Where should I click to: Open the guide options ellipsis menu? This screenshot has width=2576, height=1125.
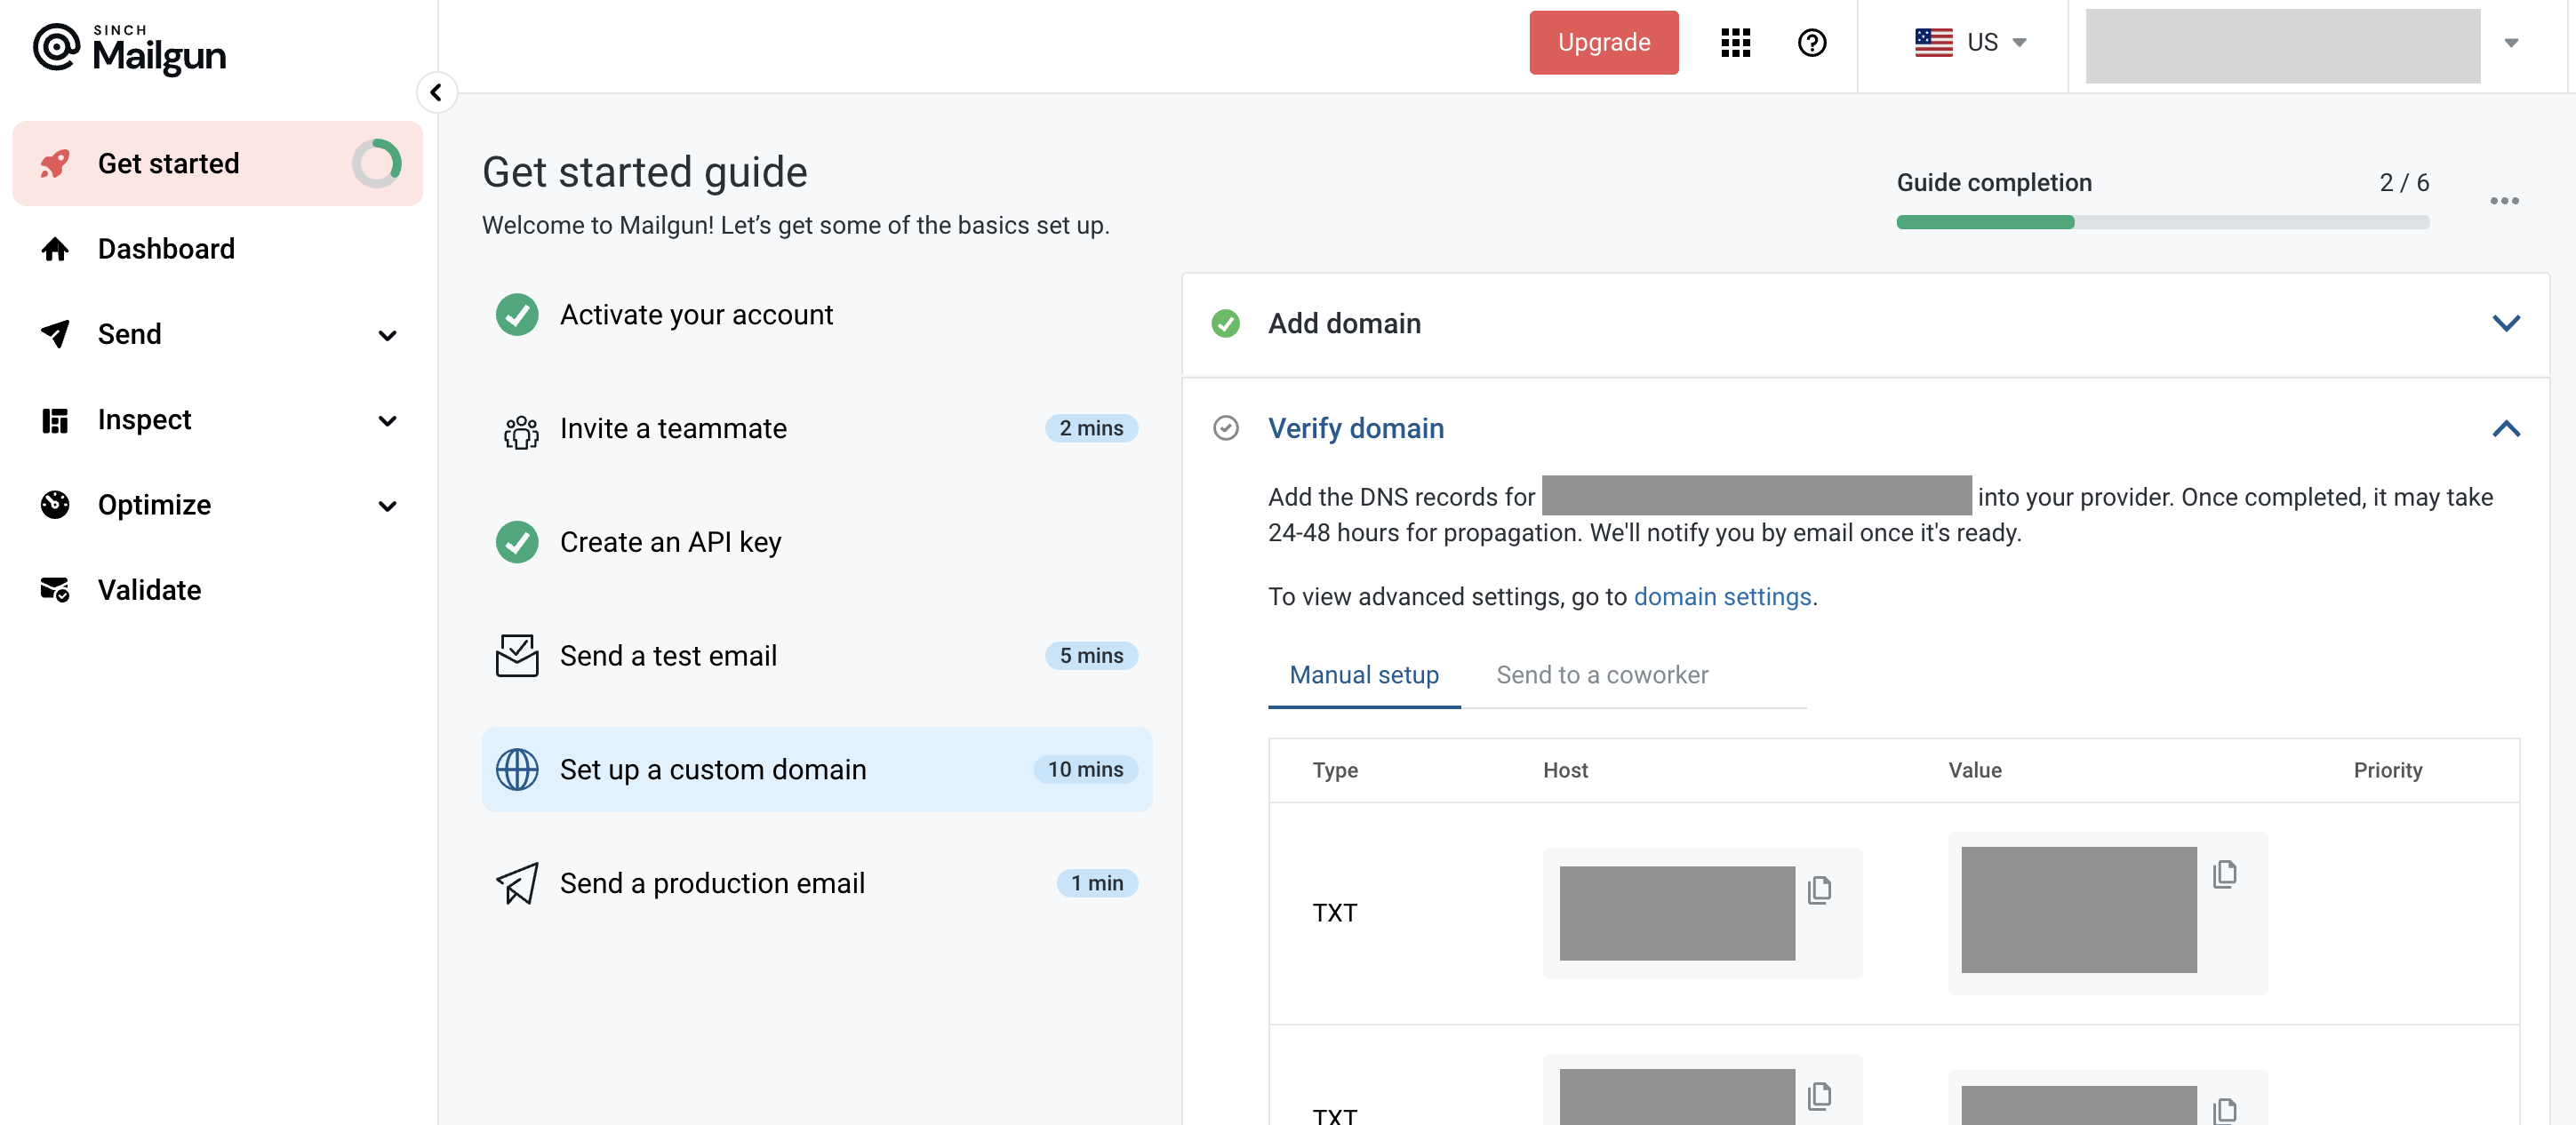2503,200
